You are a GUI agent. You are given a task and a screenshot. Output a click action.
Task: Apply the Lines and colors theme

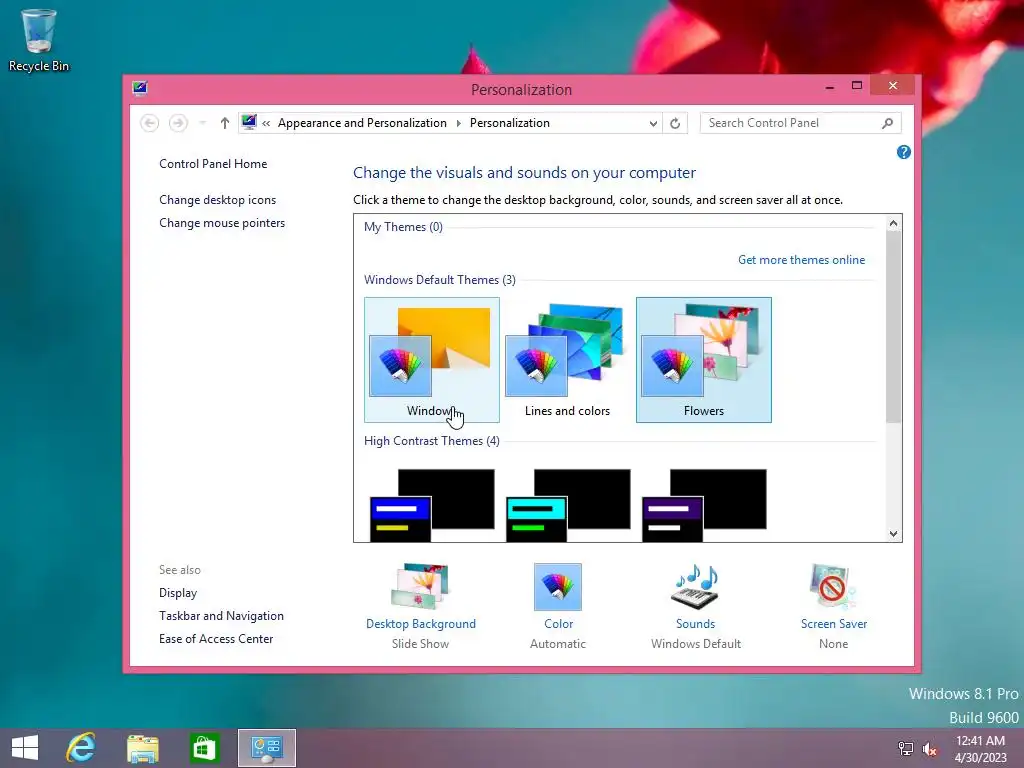[568, 360]
